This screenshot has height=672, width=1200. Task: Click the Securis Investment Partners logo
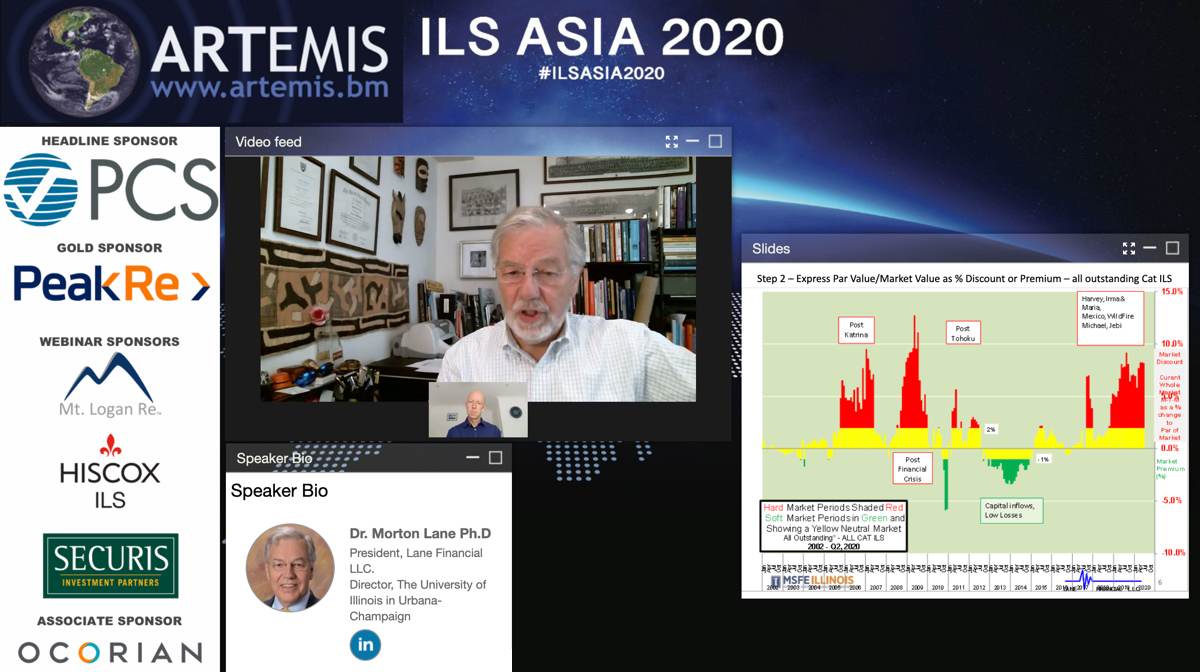[110, 565]
